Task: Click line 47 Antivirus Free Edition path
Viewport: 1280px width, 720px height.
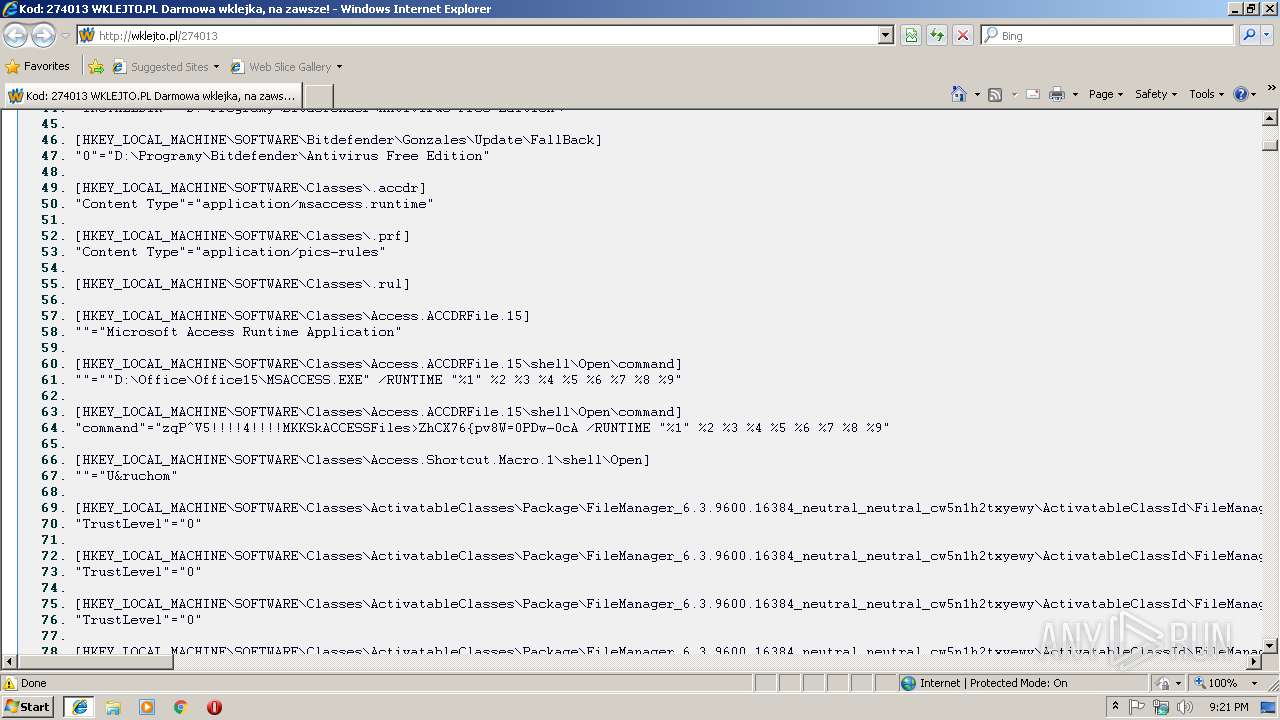Action: 282,156
